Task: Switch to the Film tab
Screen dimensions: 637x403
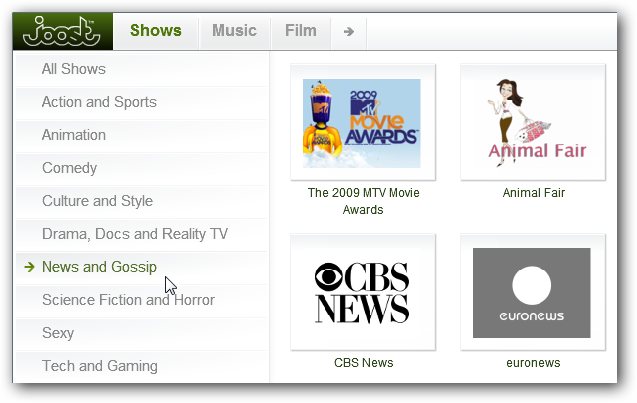Action: [x=301, y=31]
